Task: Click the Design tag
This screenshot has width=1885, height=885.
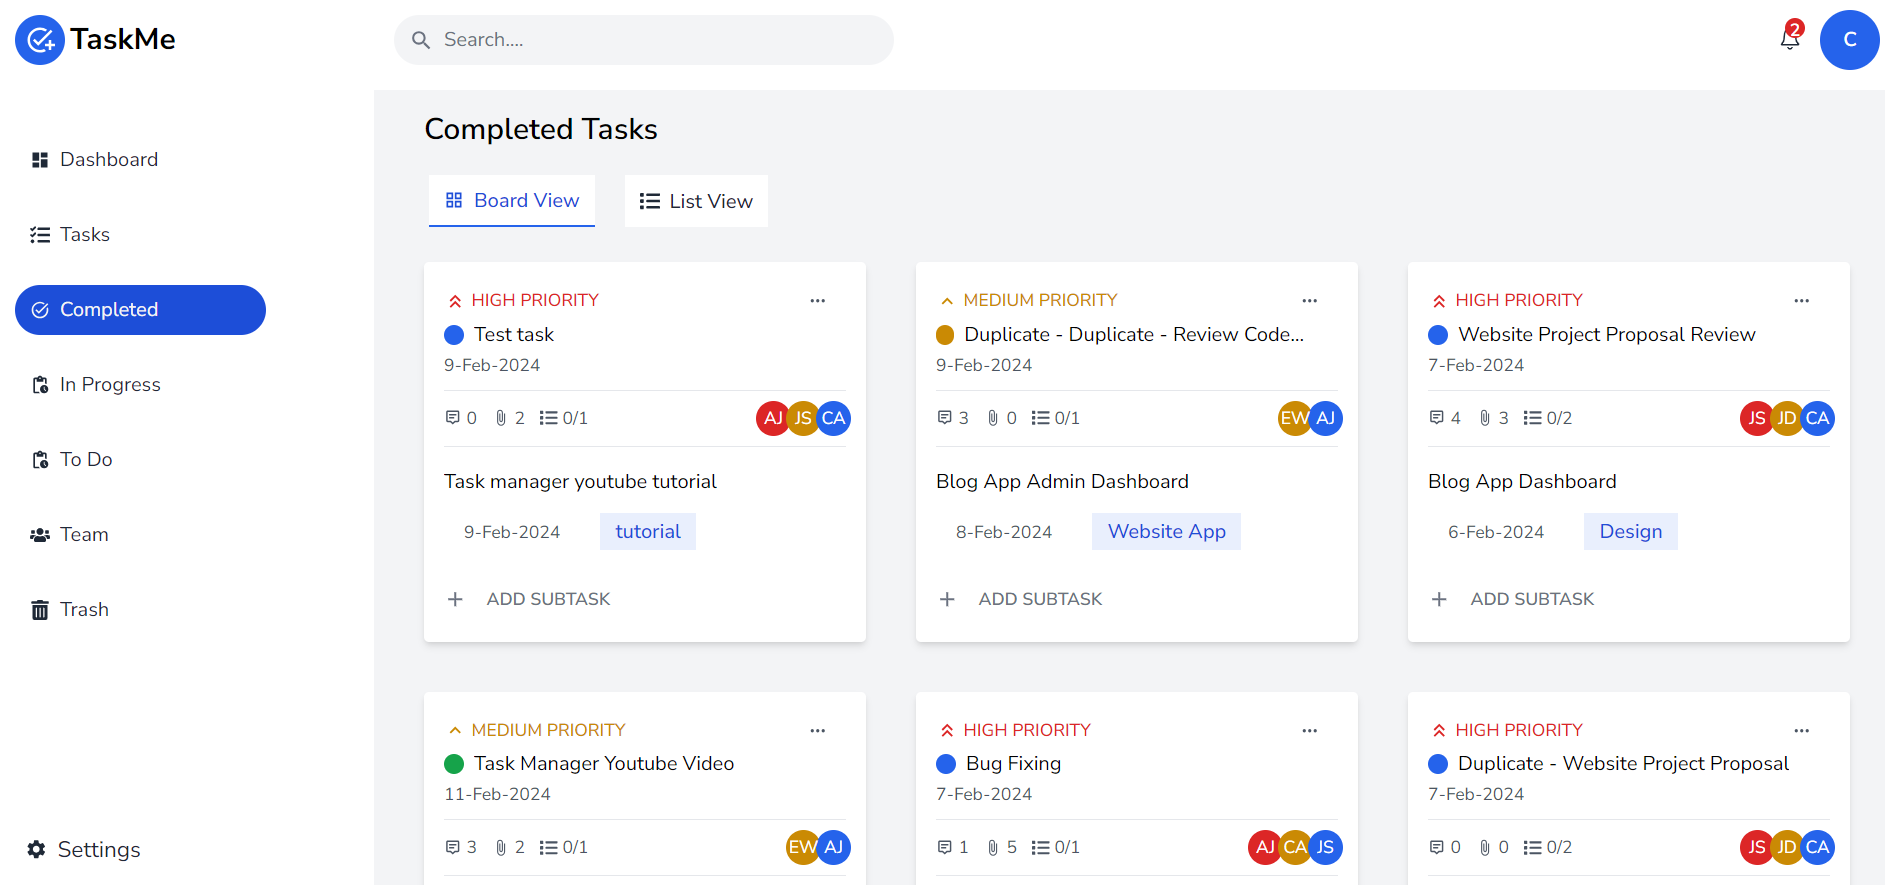Action: 1631,532
